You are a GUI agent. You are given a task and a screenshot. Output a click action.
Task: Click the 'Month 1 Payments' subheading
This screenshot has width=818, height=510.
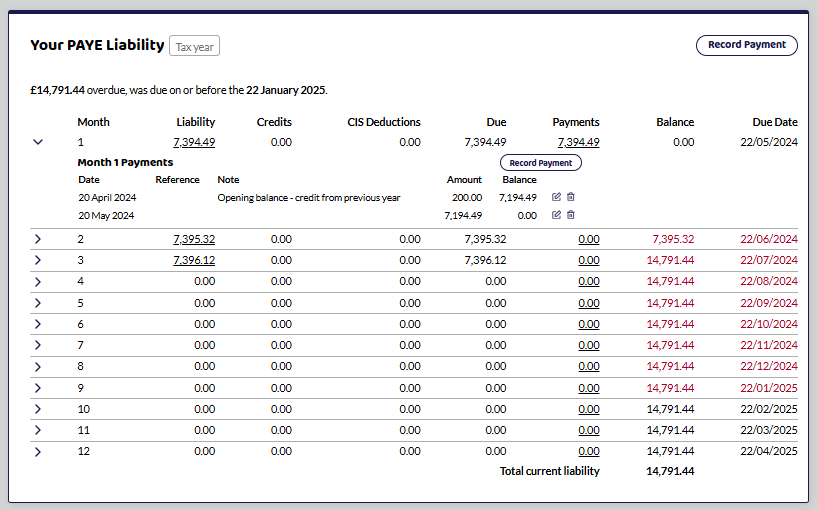[x=125, y=162]
